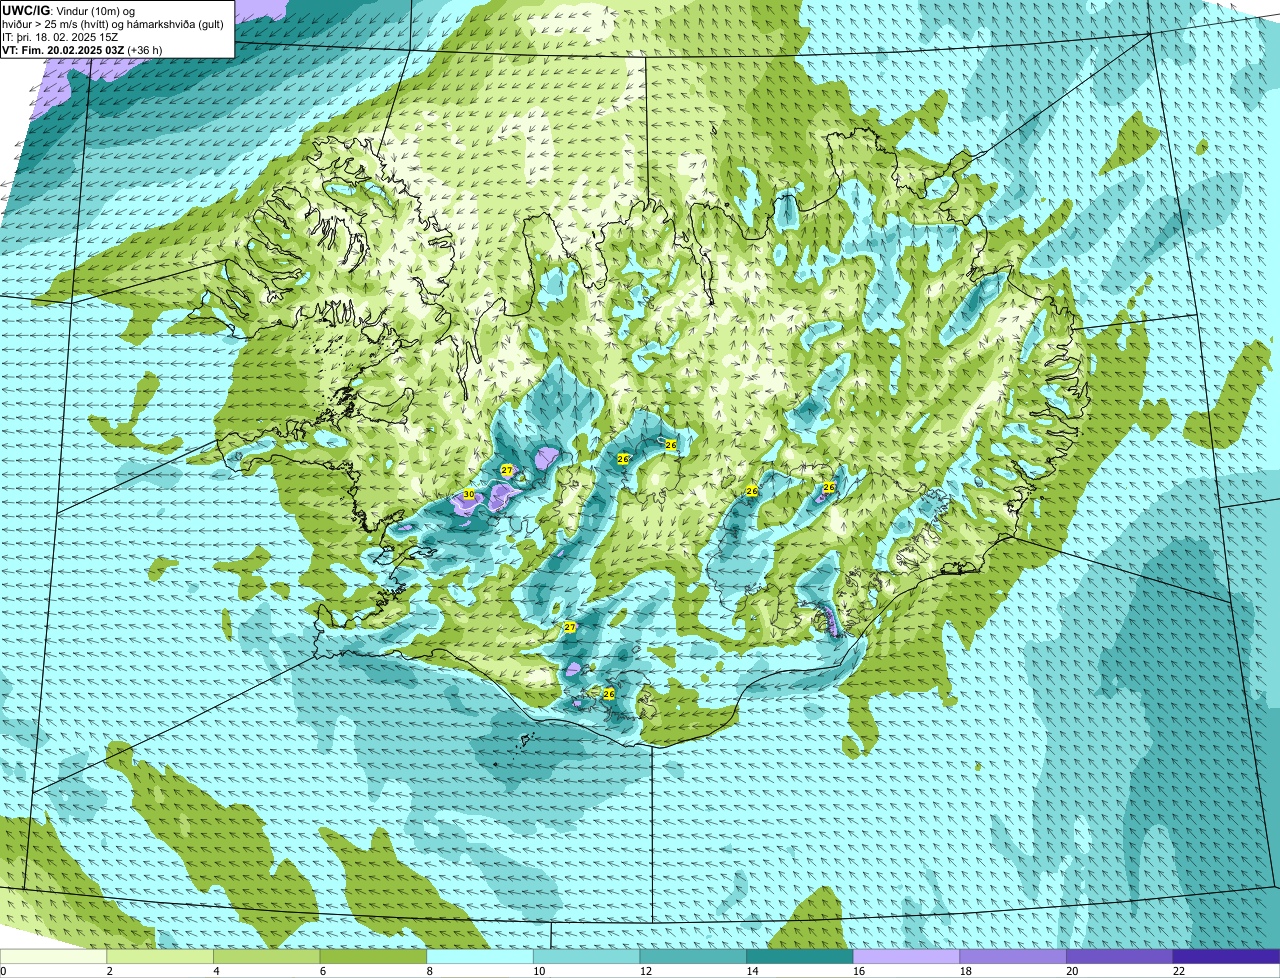Select the 2–4 m/s light yellow-green swatch
Viewport: 1280px width, 978px height.
pos(160,956)
